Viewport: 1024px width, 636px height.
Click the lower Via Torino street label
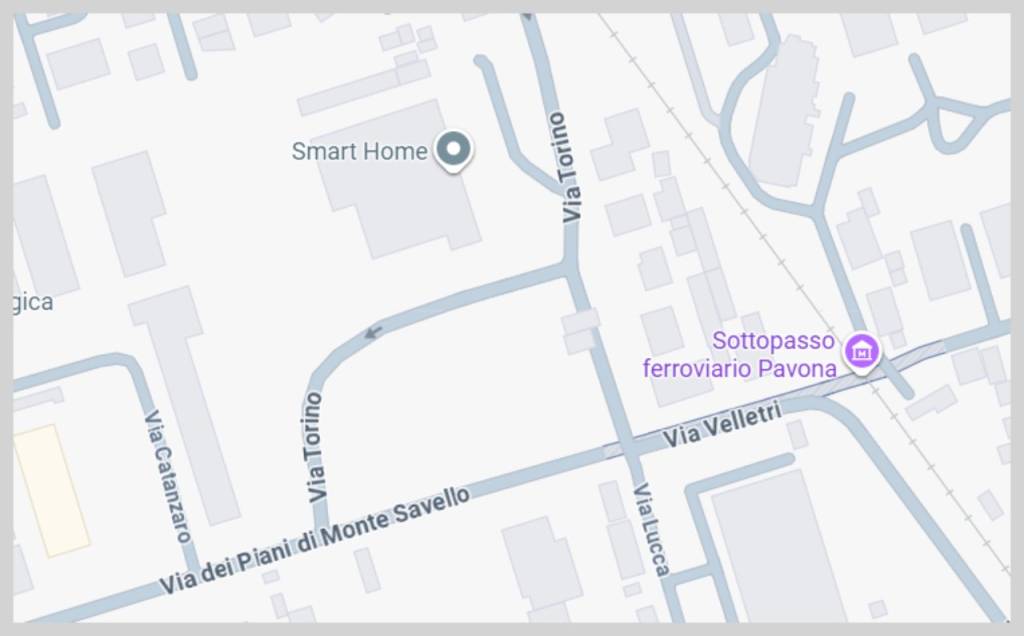tap(315, 447)
